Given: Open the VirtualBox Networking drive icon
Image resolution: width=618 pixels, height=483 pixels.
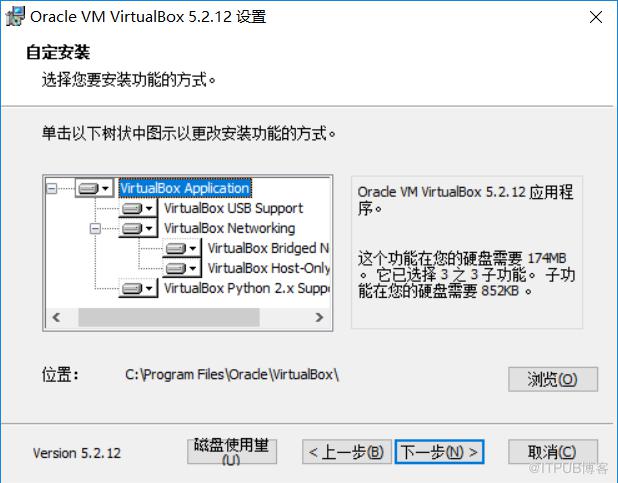Looking at the screenshot, I should click(x=138, y=228).
